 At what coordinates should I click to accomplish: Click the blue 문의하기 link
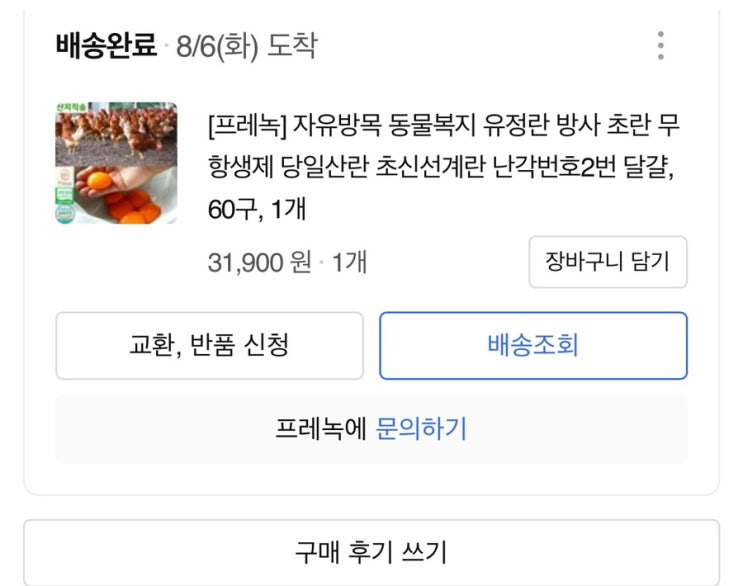point(421,429)
